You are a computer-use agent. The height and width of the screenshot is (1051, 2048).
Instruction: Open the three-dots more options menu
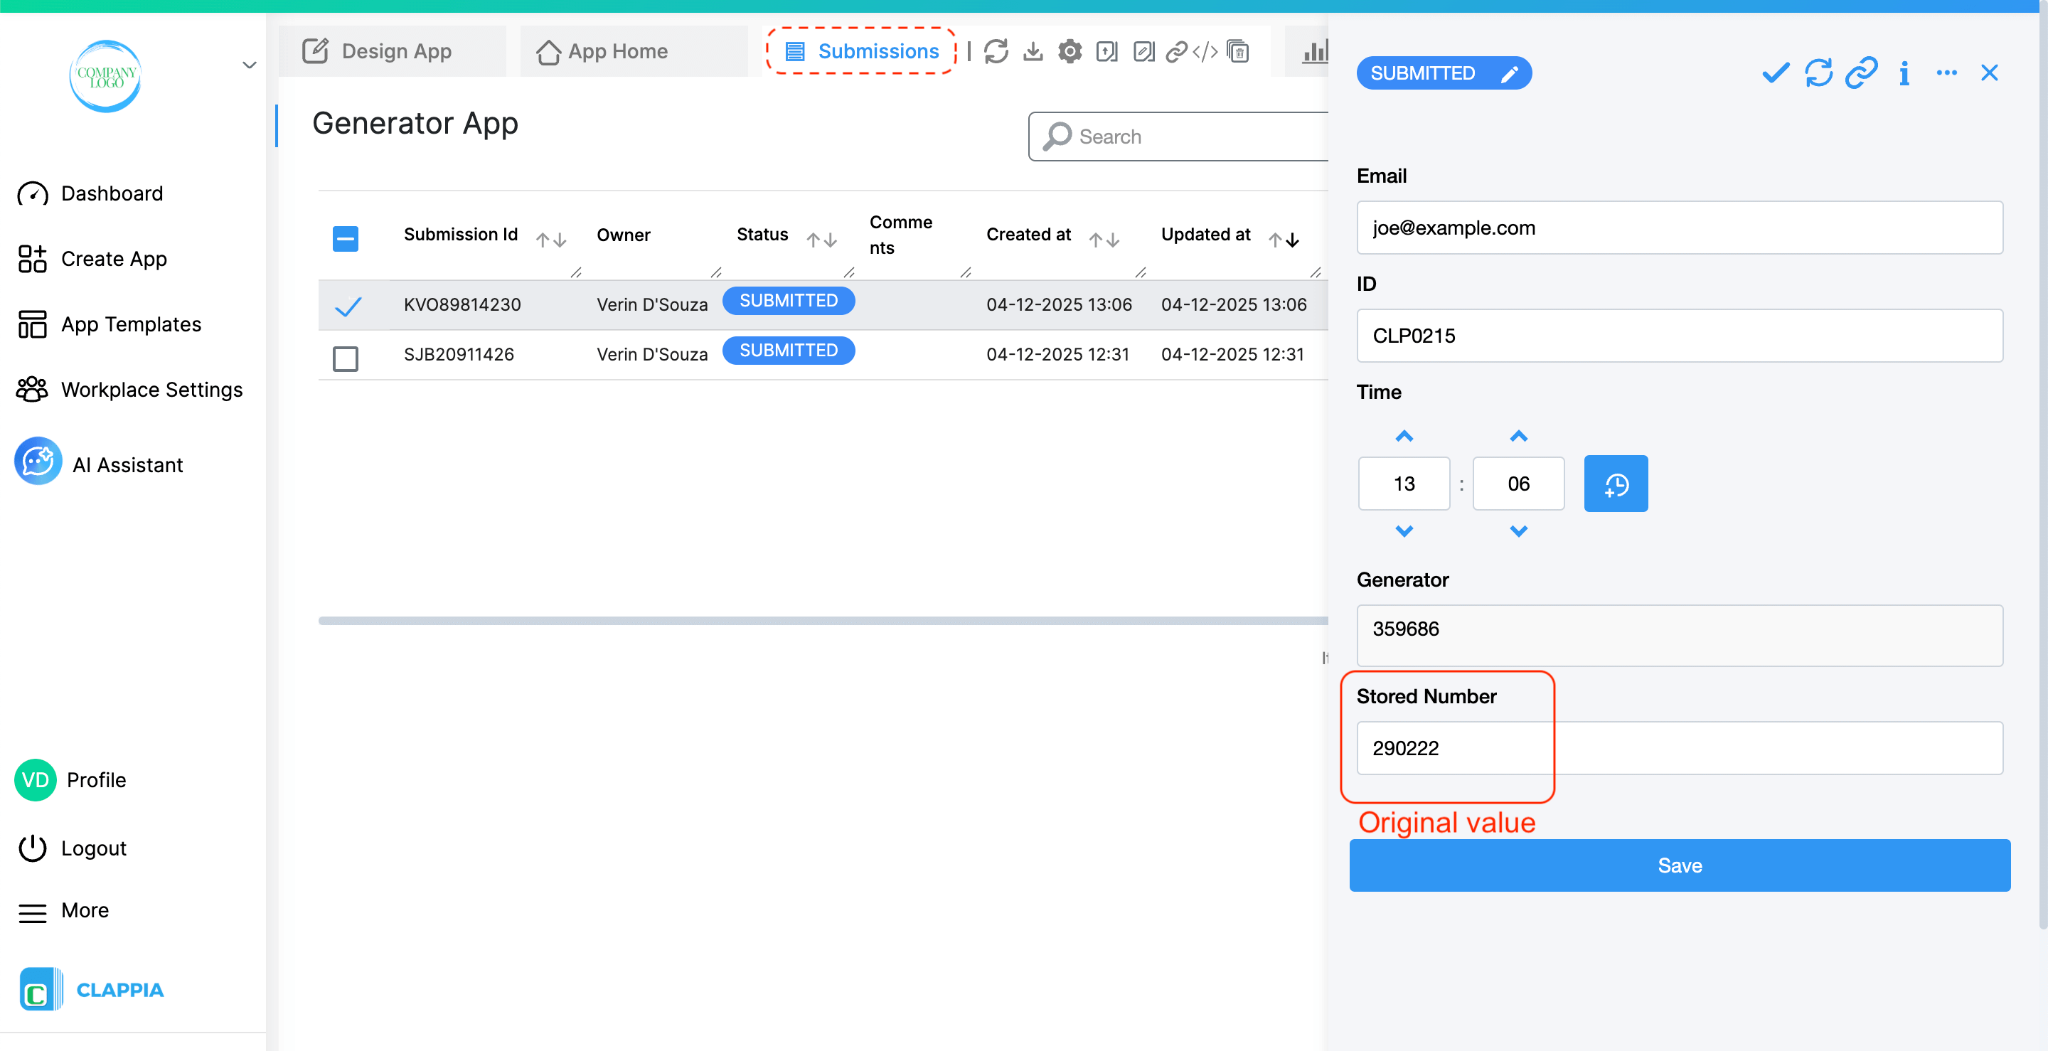(1946, 73)
